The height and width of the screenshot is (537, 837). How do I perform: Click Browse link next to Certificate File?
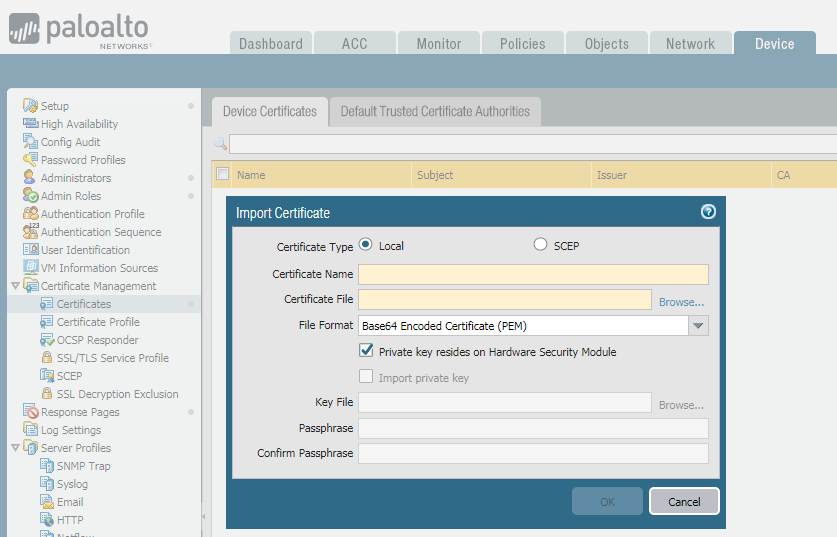[681, 301]
